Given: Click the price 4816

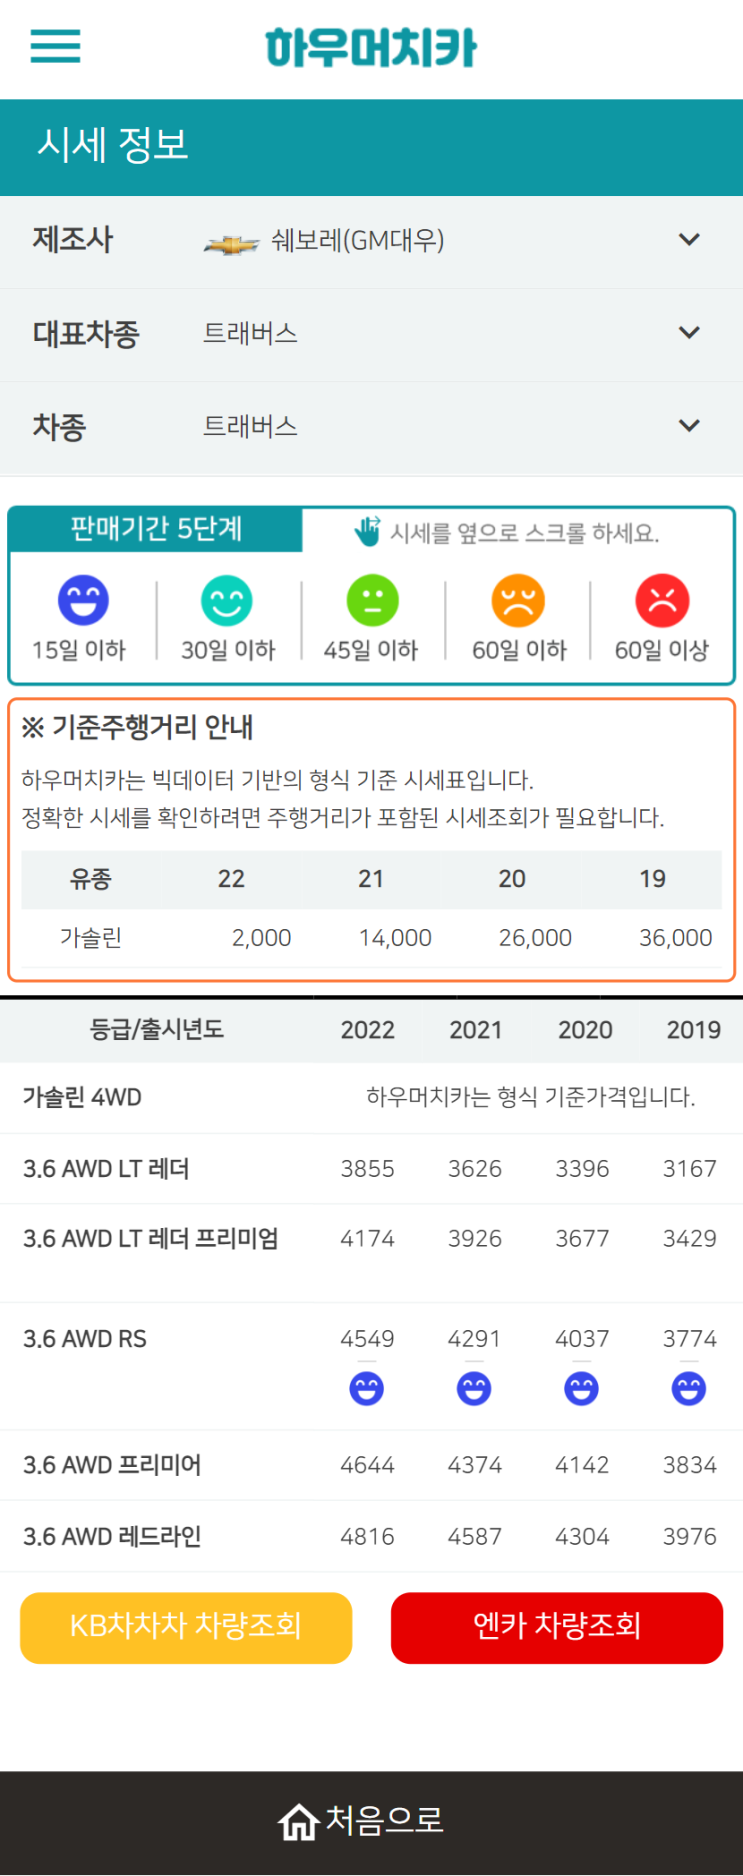Looking at the screenshot, I should click(367, 1536).
